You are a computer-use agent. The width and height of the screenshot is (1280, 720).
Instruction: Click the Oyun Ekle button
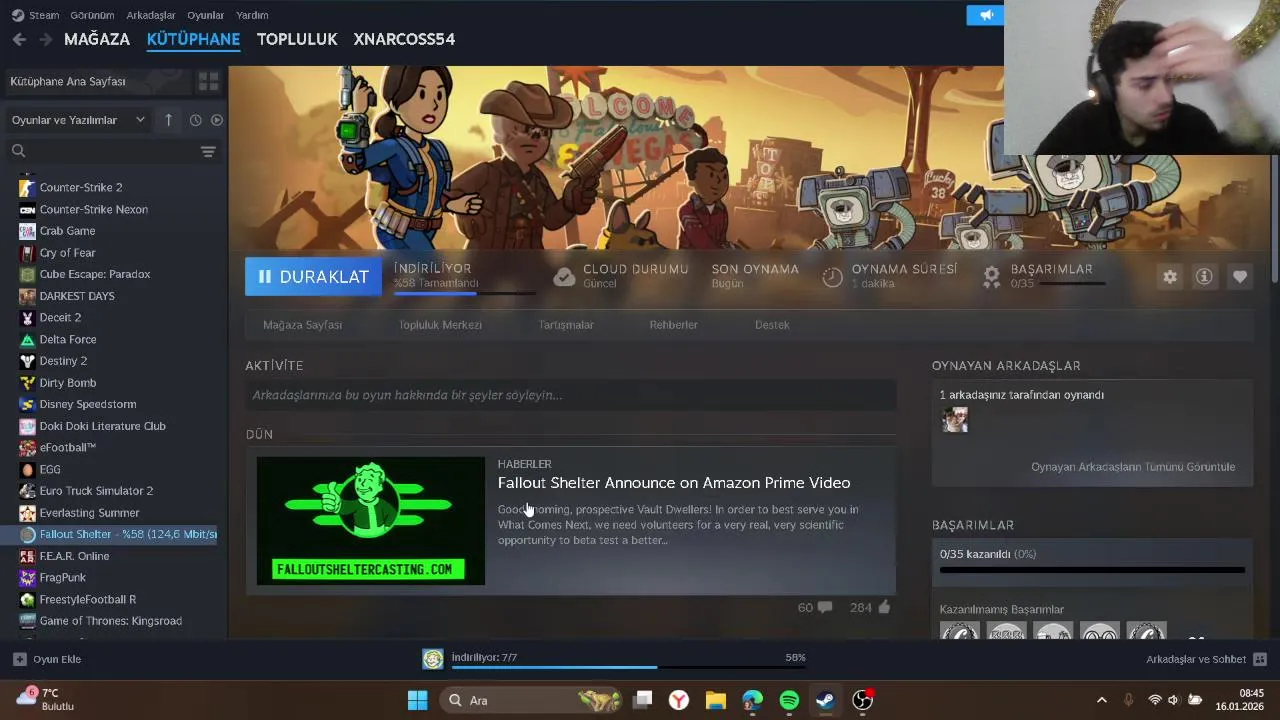(x=47, y=659)
